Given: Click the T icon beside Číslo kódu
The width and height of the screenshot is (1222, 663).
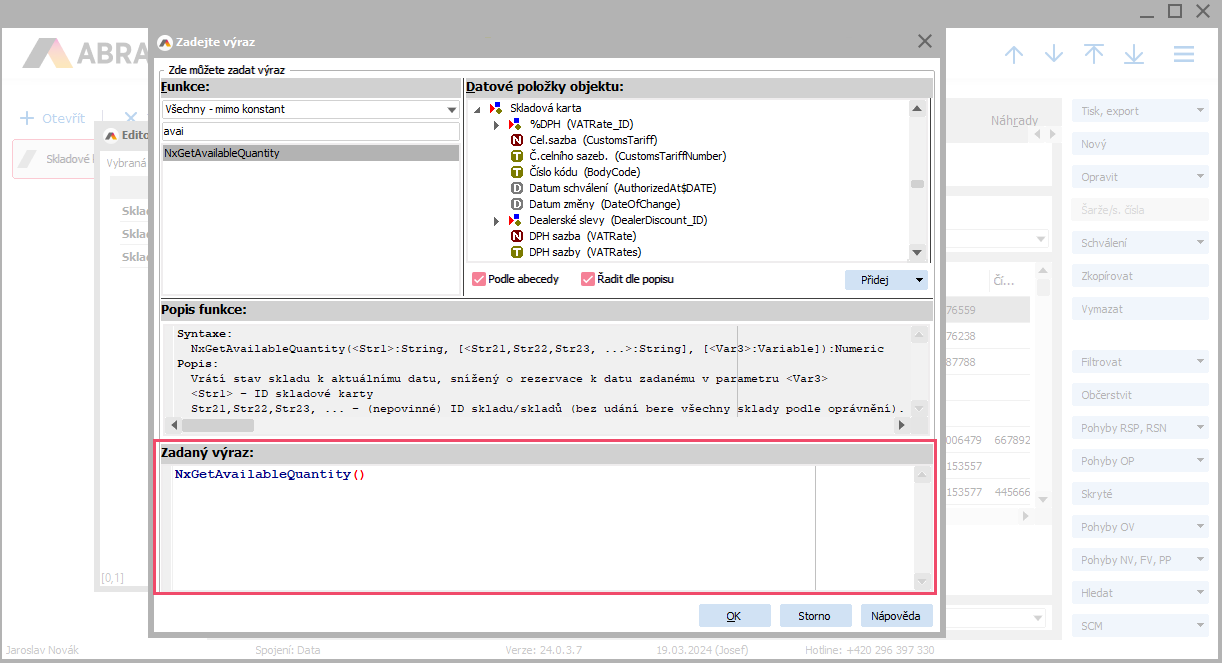Looking at the screenshot, I should click(517, 172).
